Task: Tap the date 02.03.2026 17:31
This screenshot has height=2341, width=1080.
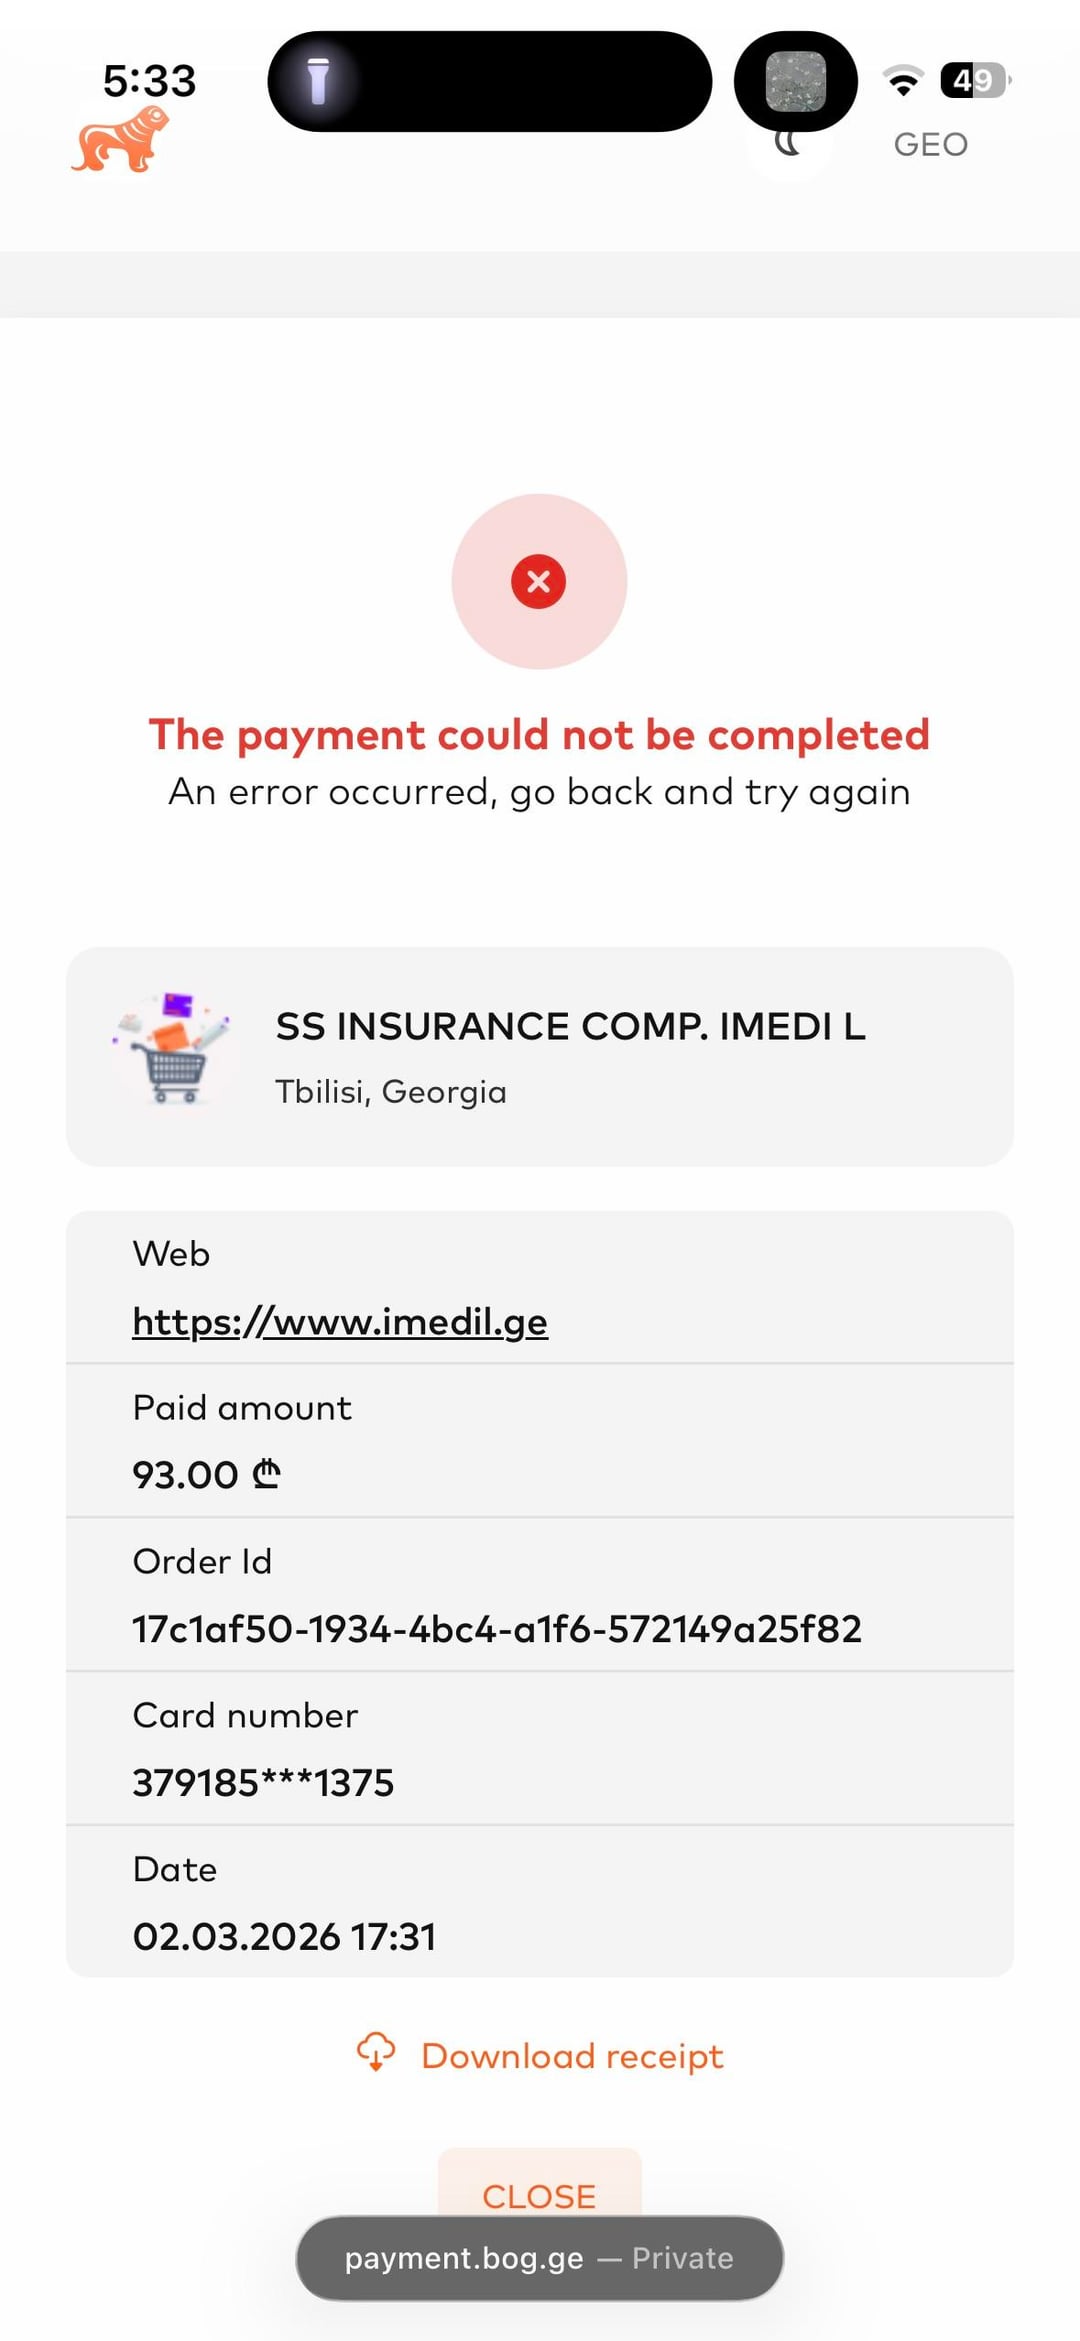Action: tap(284, 1937)
